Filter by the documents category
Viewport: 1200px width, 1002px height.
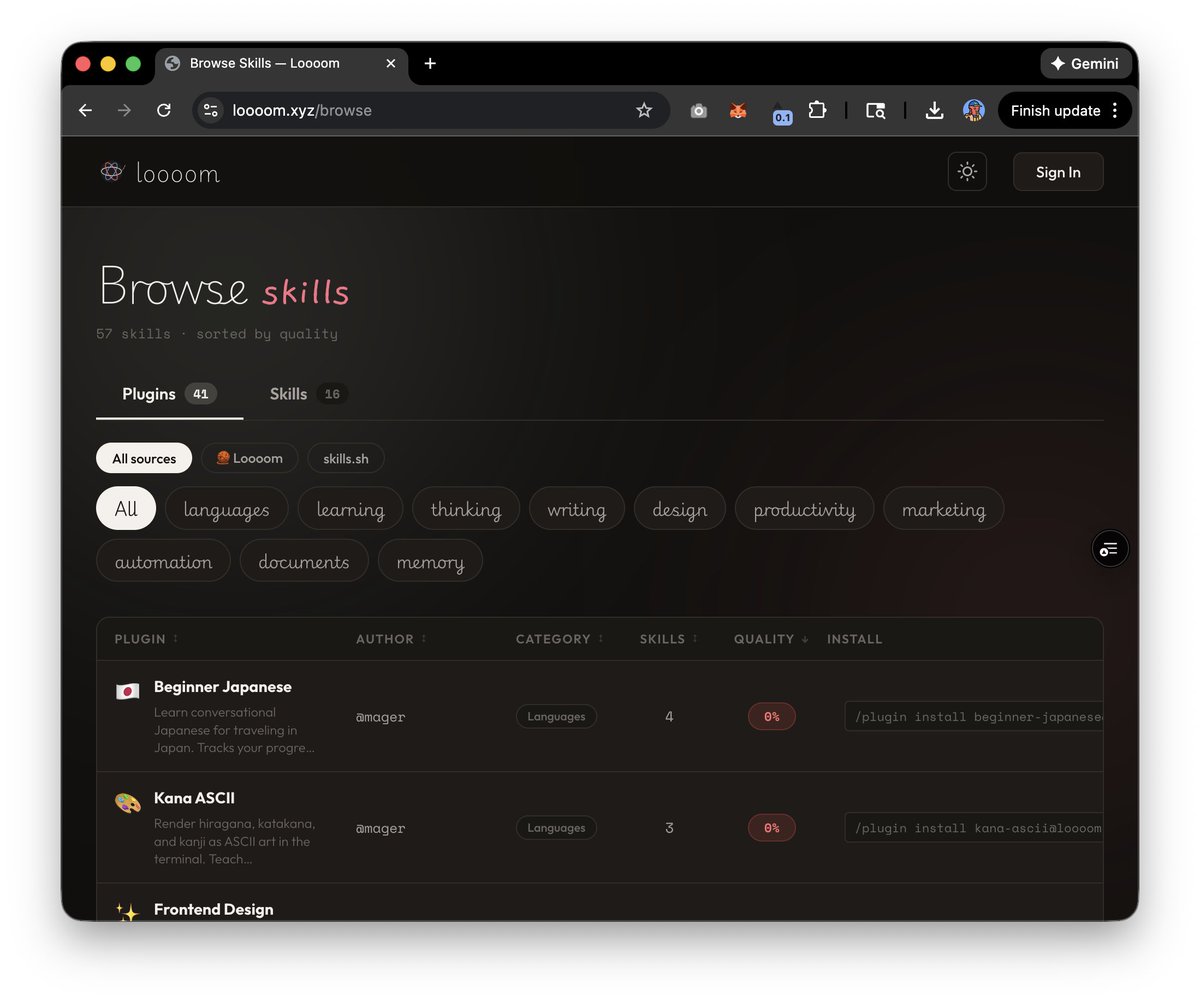[304, 560]
